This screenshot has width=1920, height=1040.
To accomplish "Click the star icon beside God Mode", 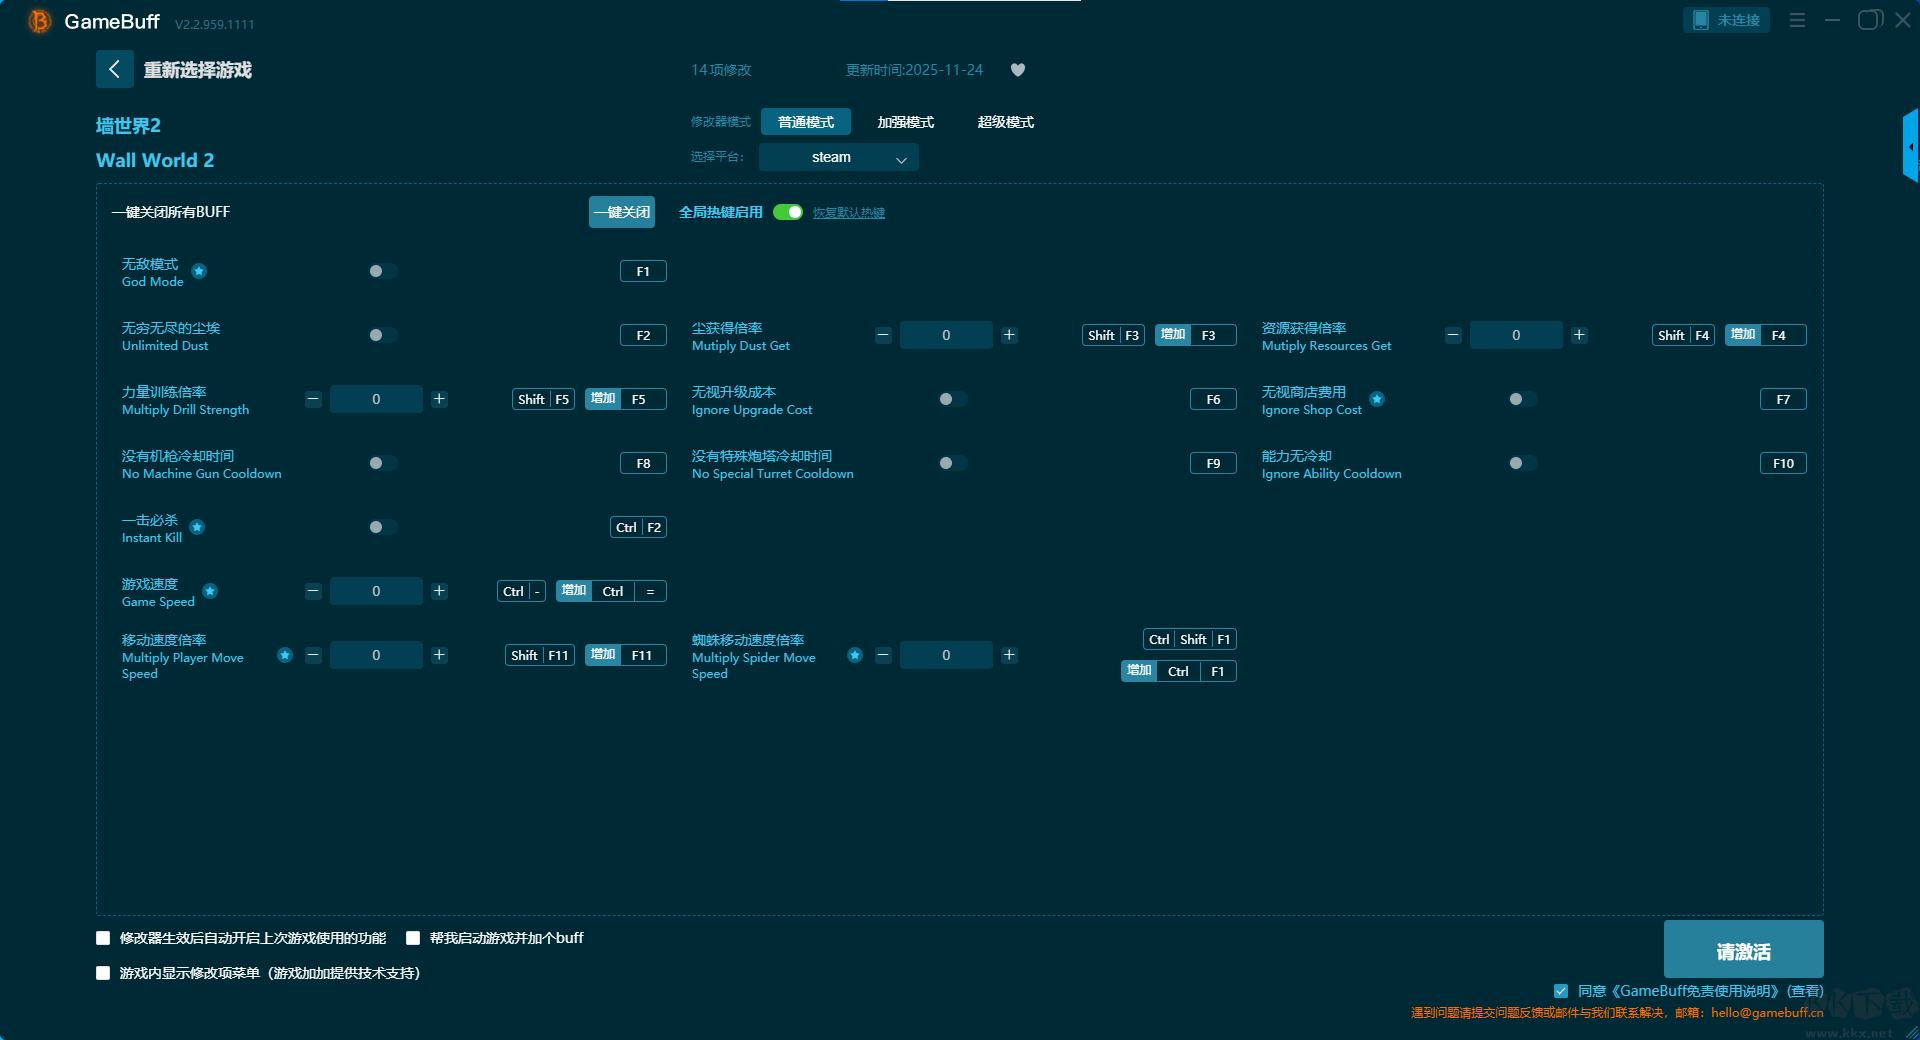I will [x=199, y=271].
